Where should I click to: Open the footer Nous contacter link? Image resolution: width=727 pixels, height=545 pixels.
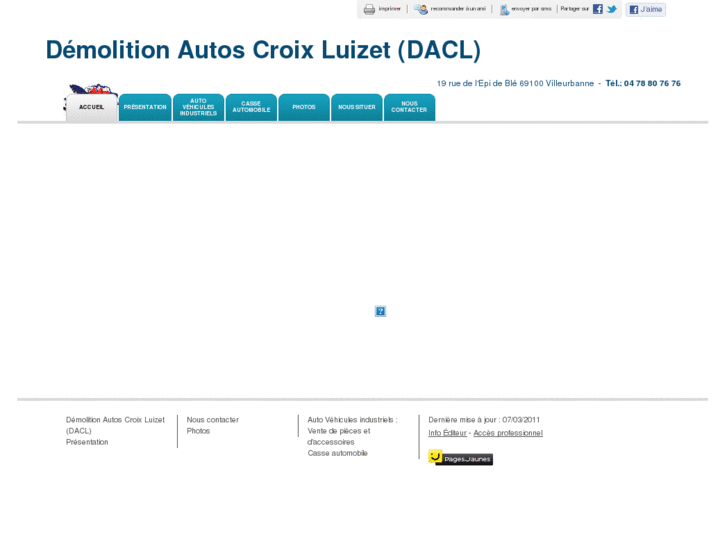tap(212, 420)
